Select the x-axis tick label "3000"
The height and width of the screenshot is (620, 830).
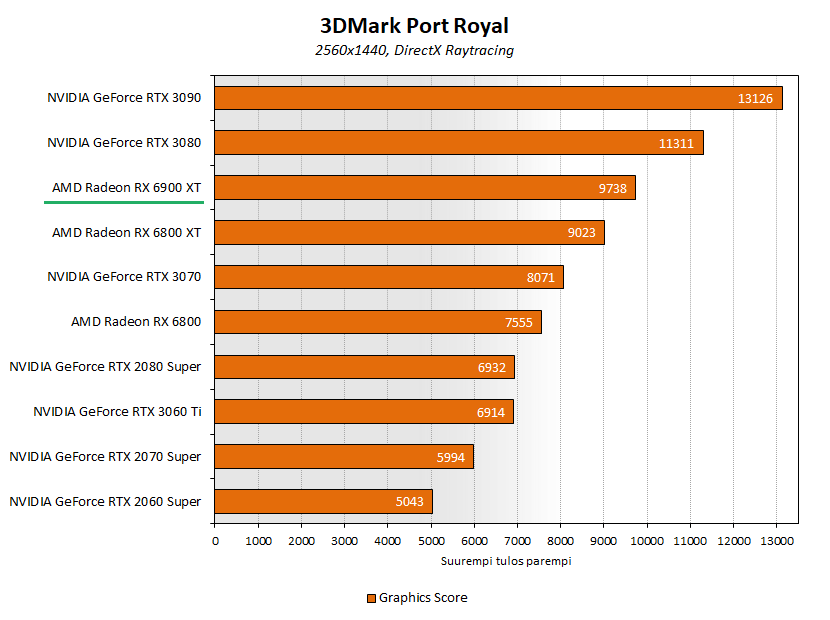point(345,541)
